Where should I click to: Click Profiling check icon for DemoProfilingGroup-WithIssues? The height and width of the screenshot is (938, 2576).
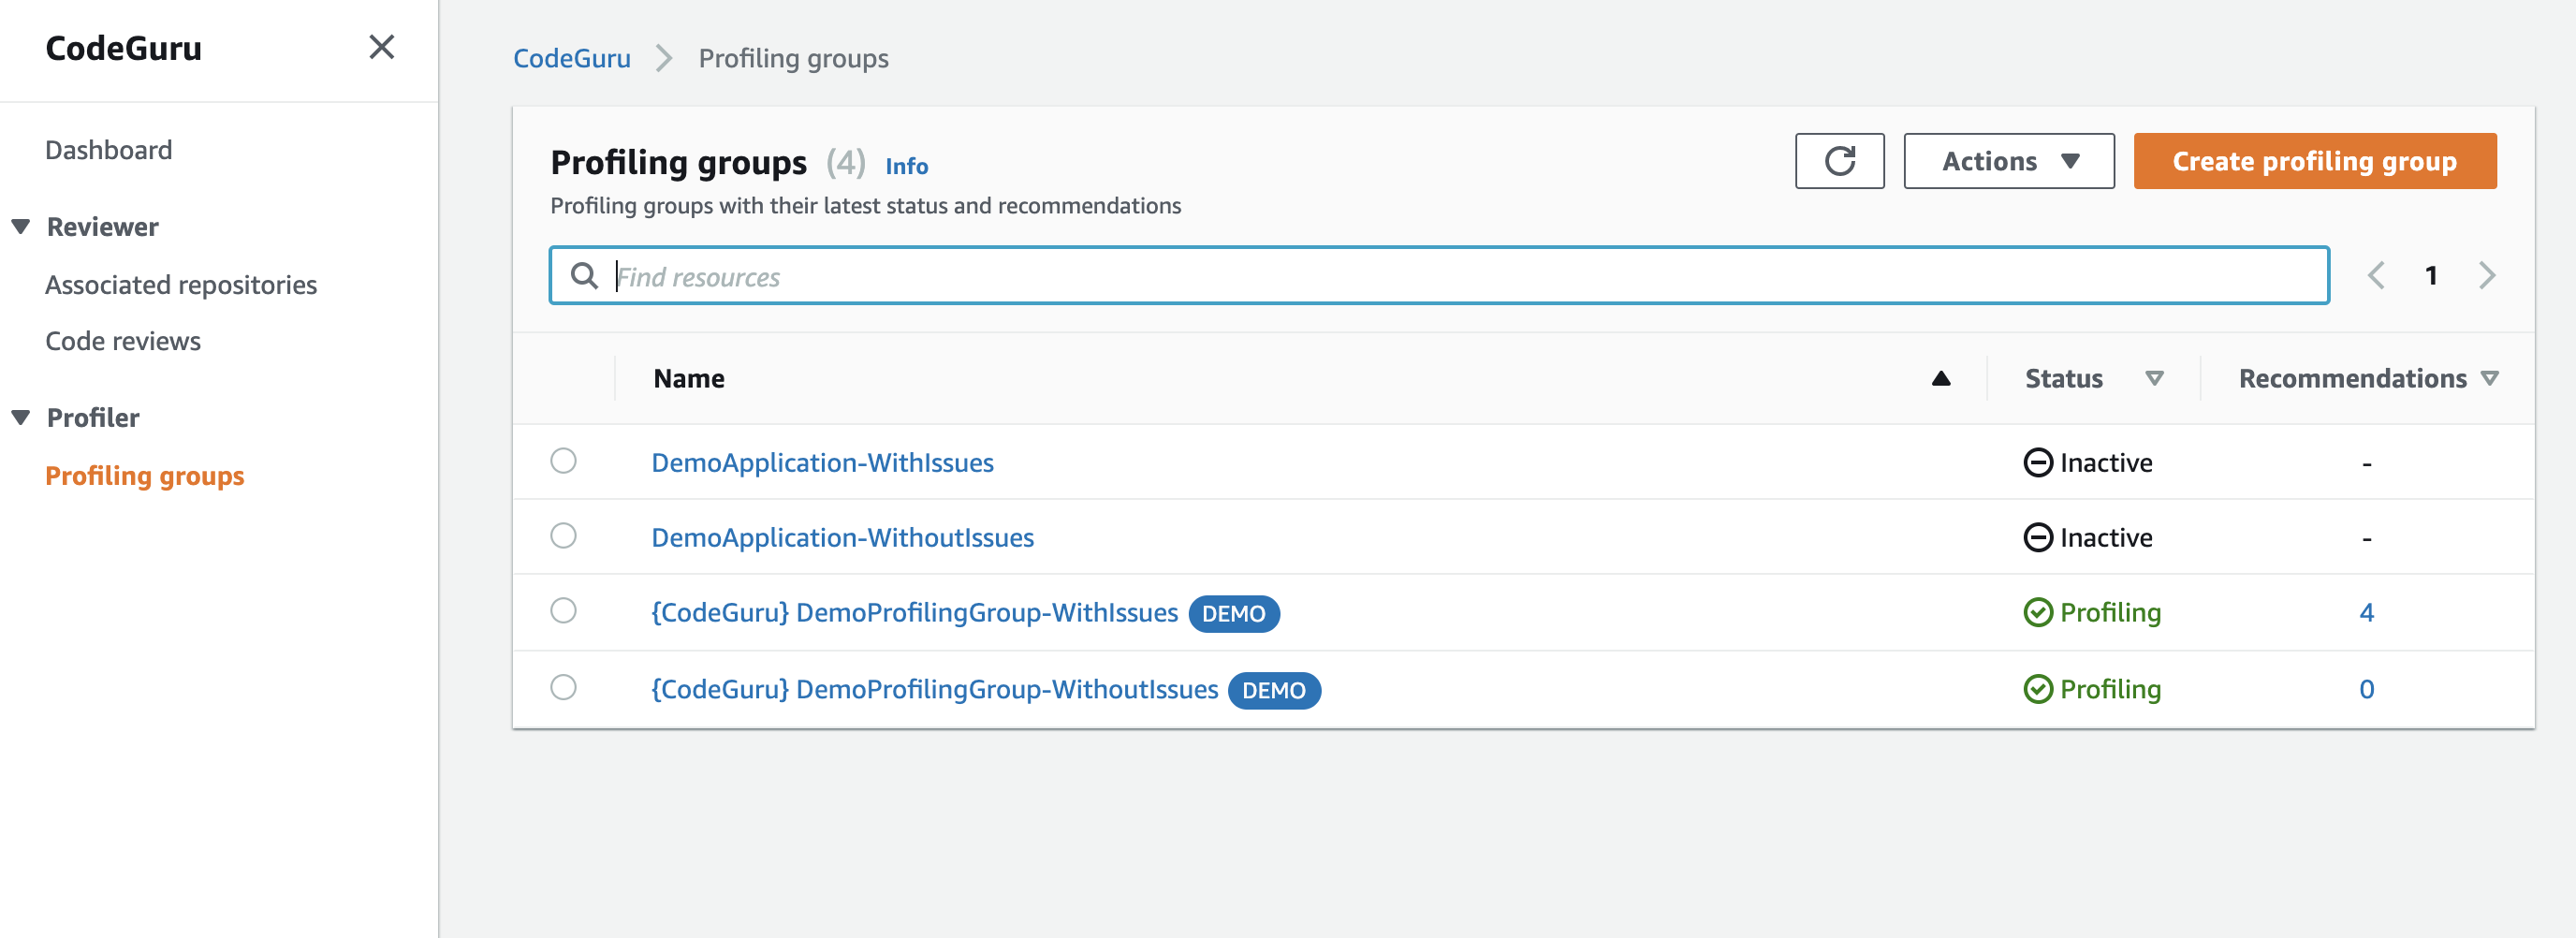2038,612
